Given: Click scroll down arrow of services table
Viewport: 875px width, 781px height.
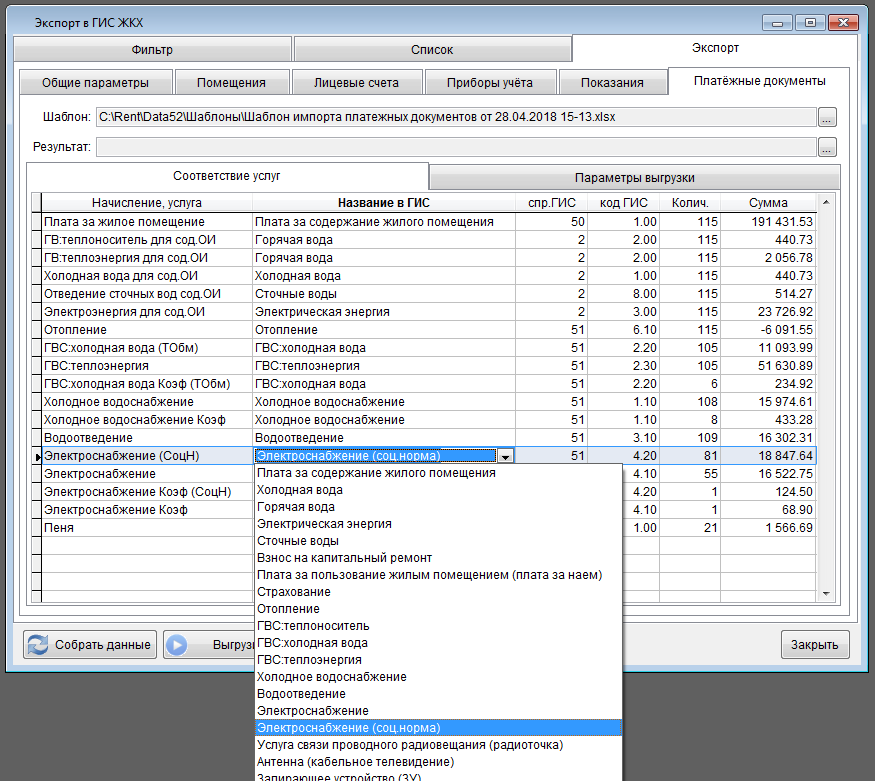Looking at the screenshot, I should click(826, 594).
